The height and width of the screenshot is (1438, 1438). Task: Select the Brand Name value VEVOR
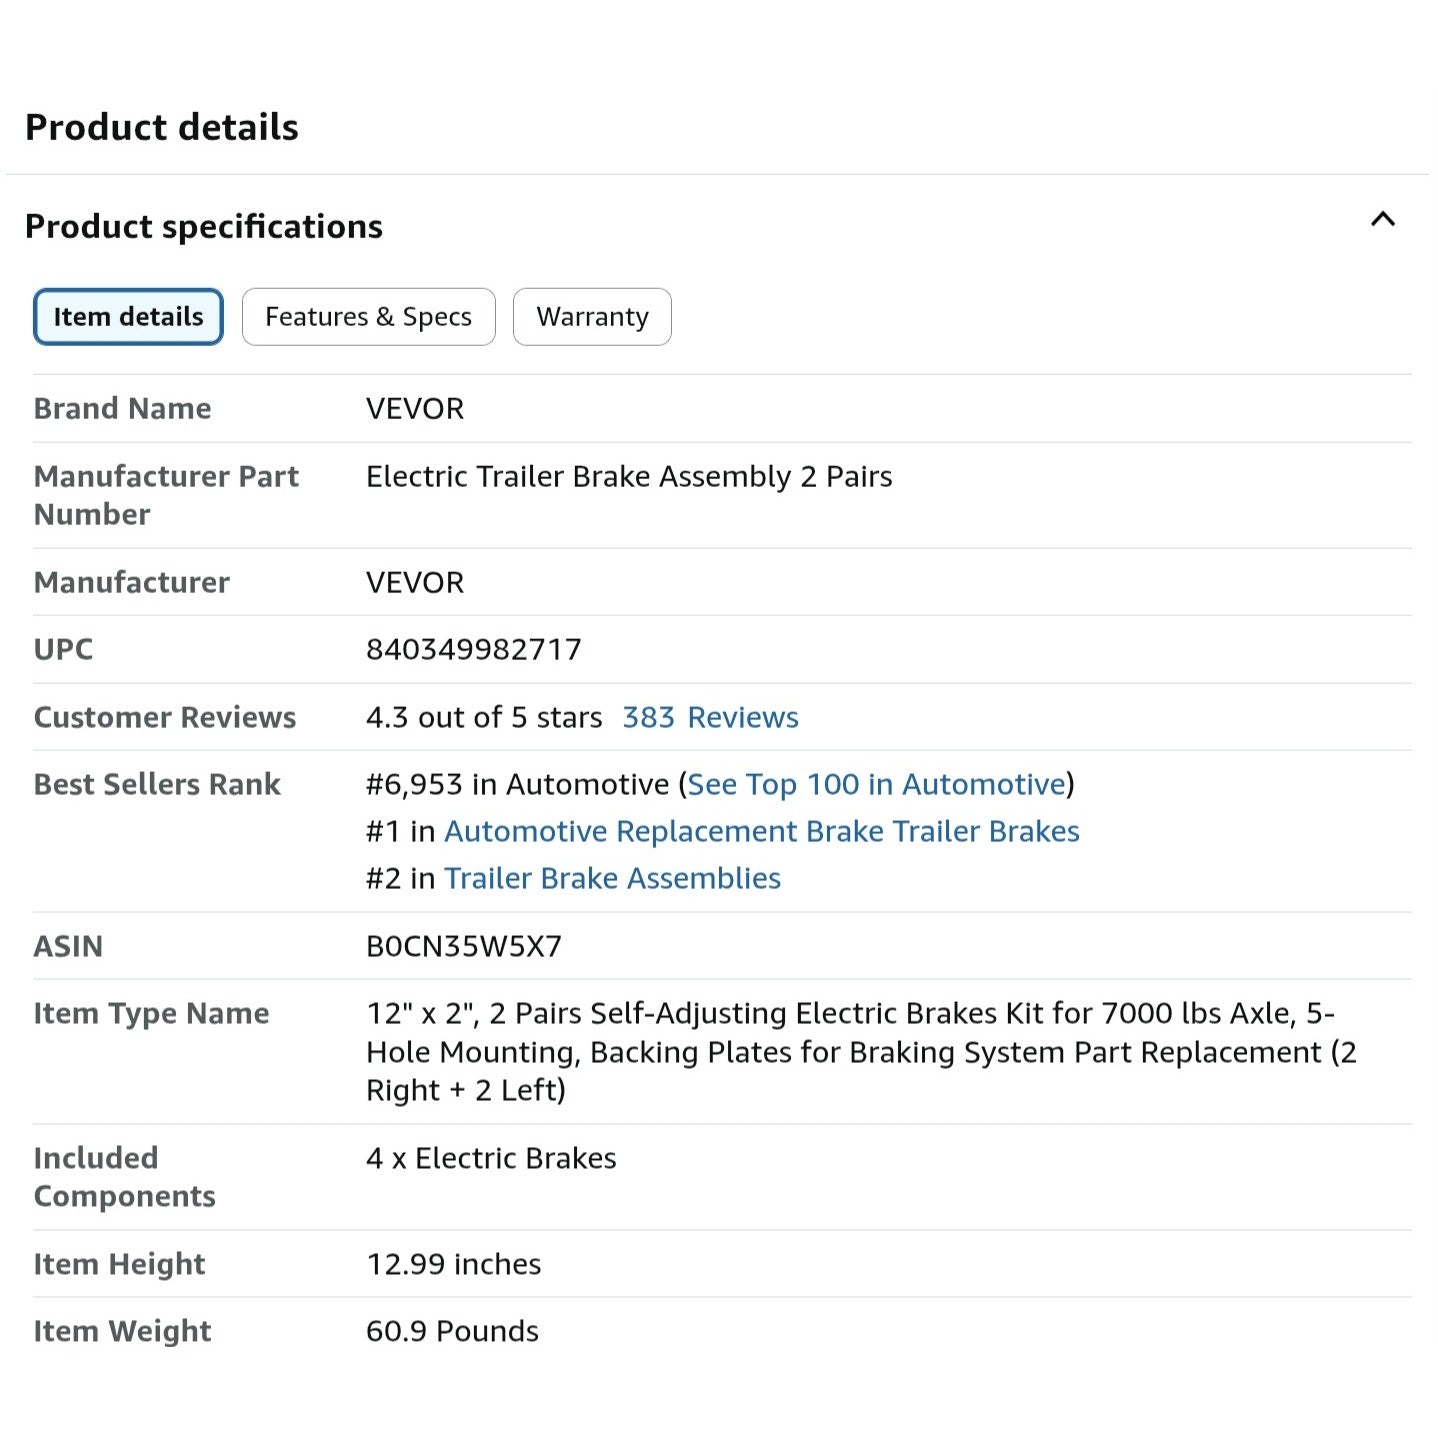[x=415, y=408]
